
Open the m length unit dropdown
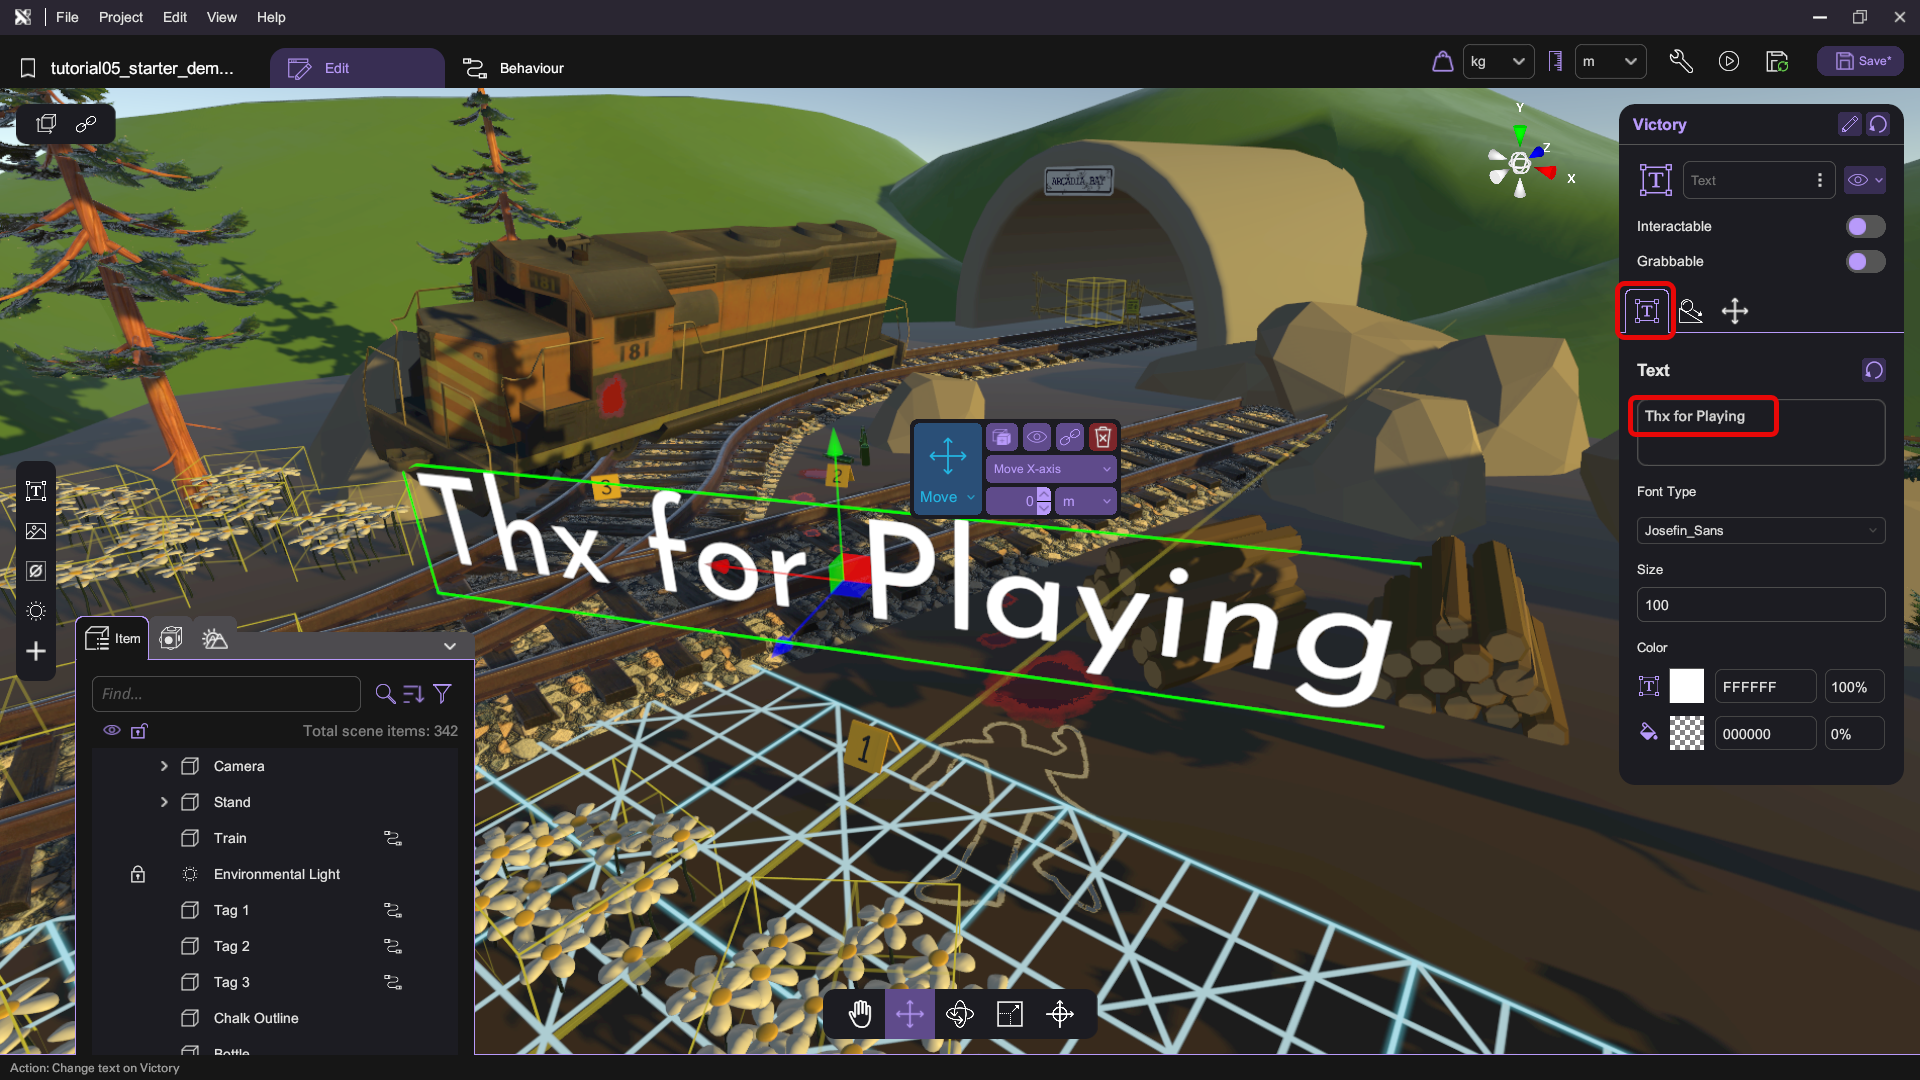1610,61
